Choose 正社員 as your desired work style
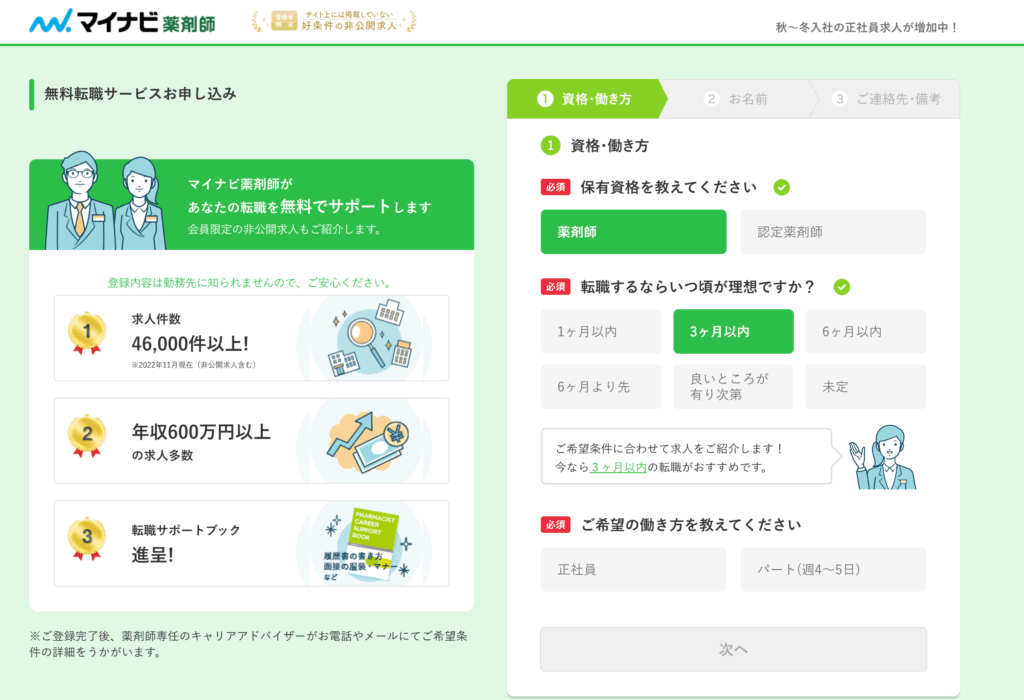1024x700 pixels. coord(633,569)
